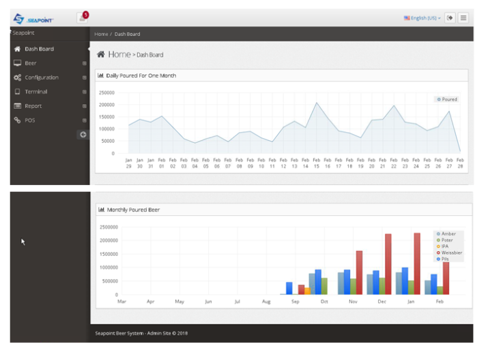Open the Report sidebar menu

(50, 106)
